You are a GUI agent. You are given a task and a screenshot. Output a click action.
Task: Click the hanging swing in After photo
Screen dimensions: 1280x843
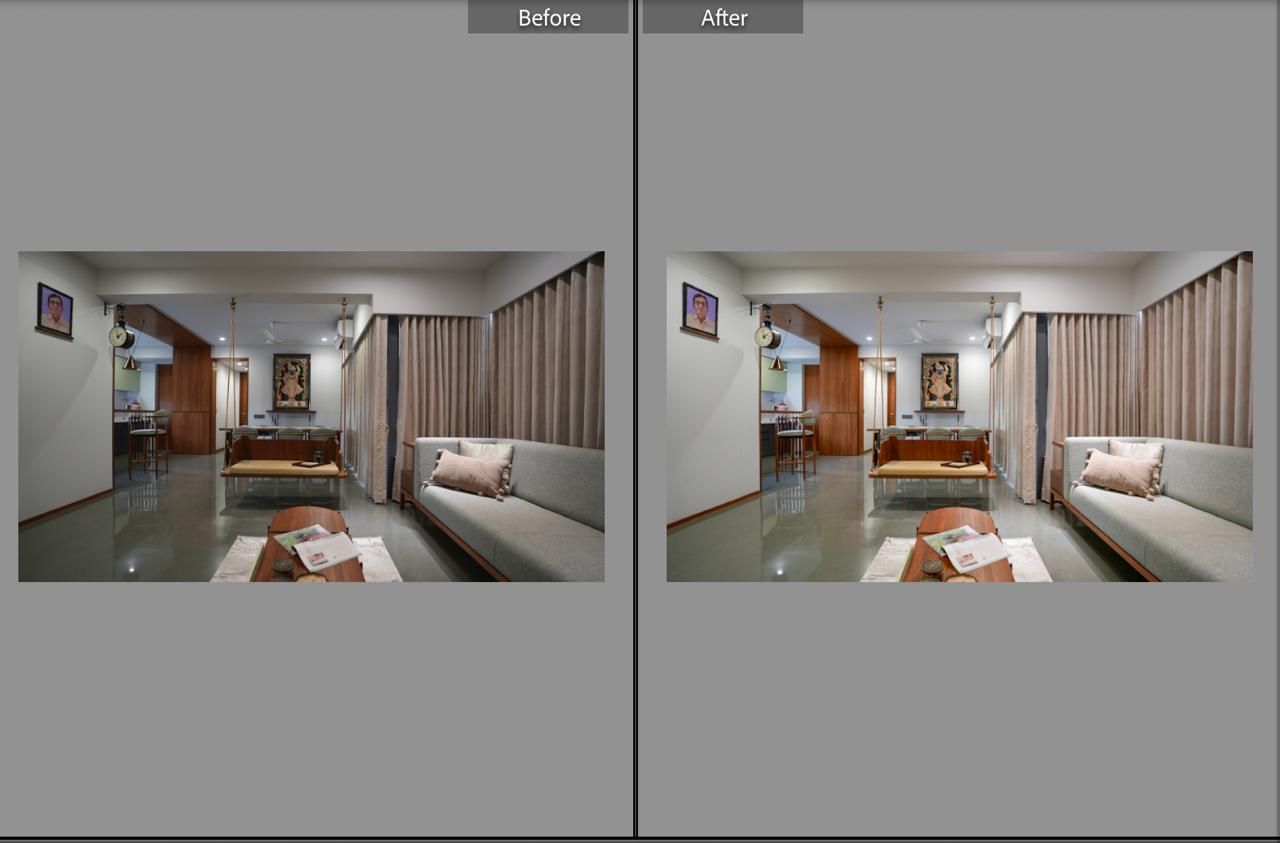932,456
